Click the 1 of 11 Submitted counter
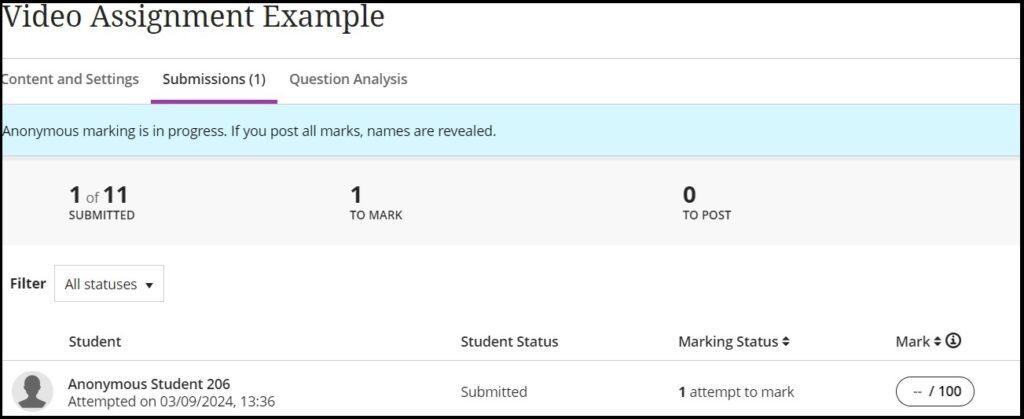Image resolution: width=1024 pixels, height=419 pixels. [x=101, y=203]
